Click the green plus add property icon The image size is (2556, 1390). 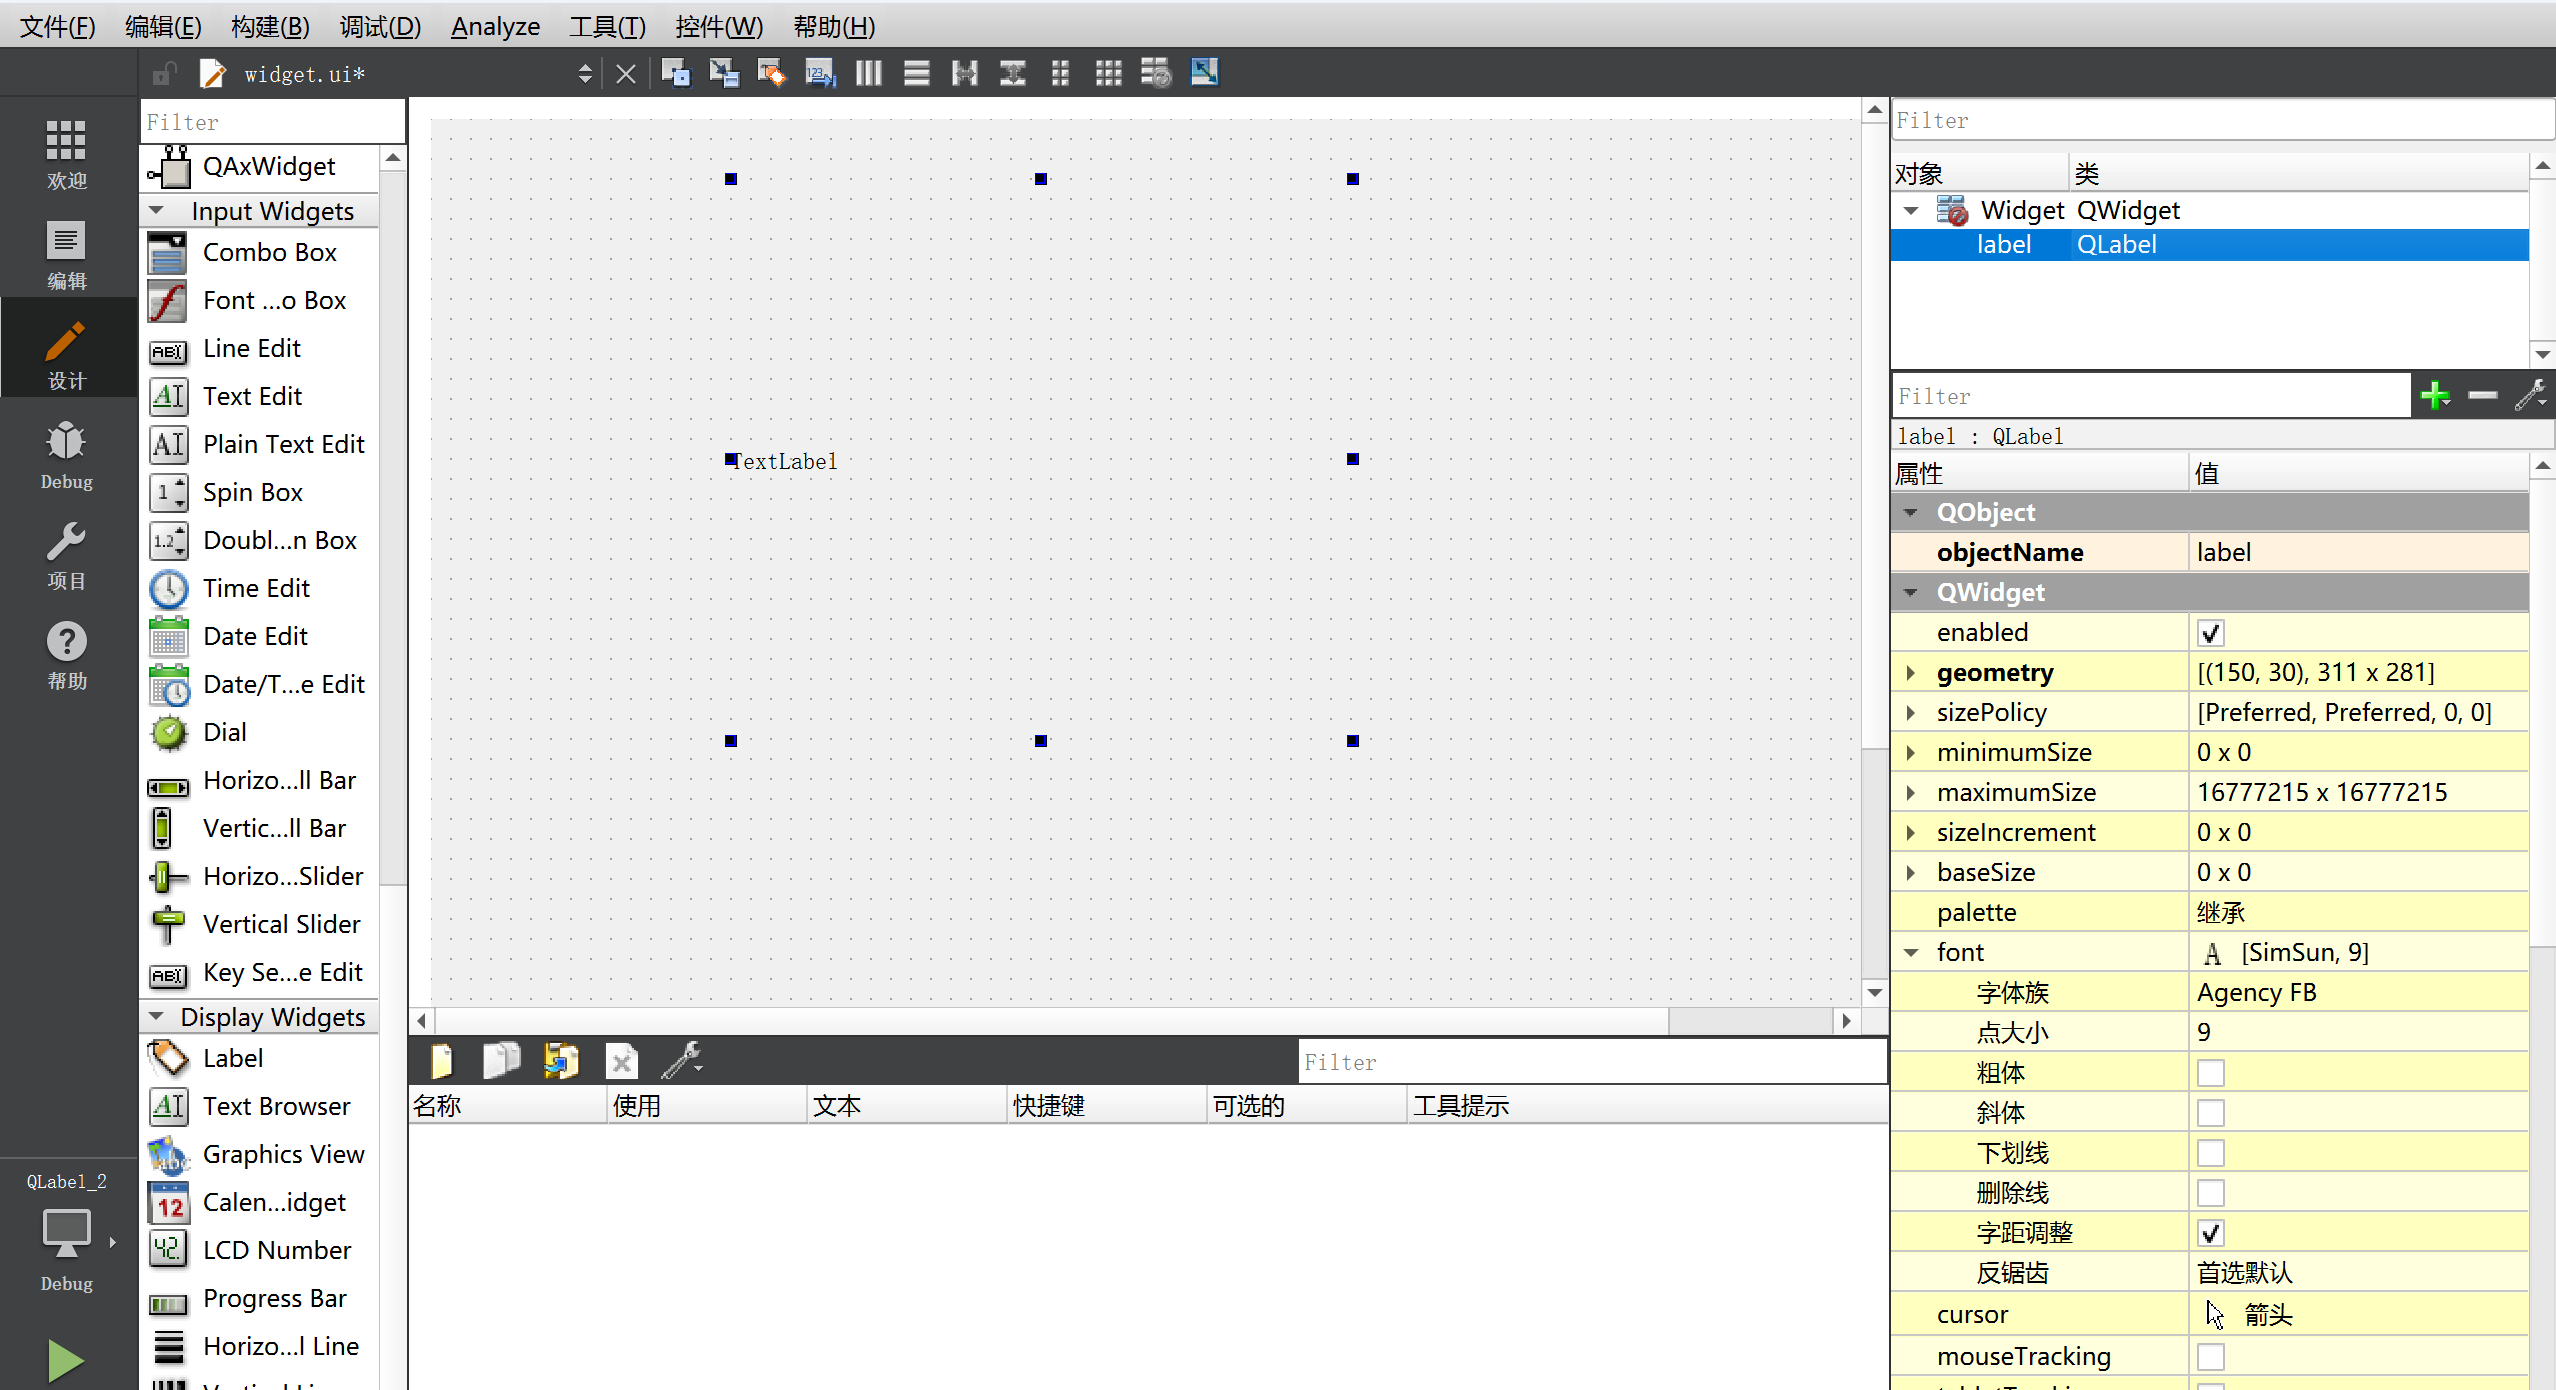pos(2435,396)
